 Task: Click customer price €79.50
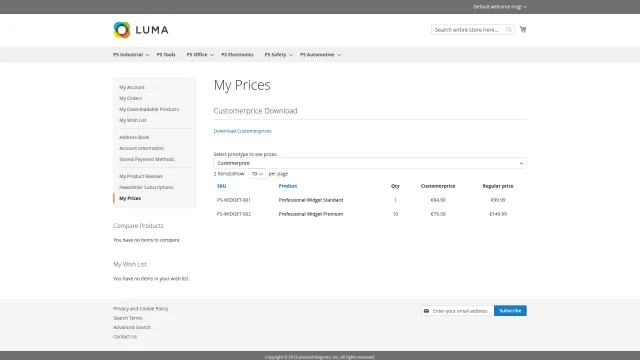[x=438, y=214]
